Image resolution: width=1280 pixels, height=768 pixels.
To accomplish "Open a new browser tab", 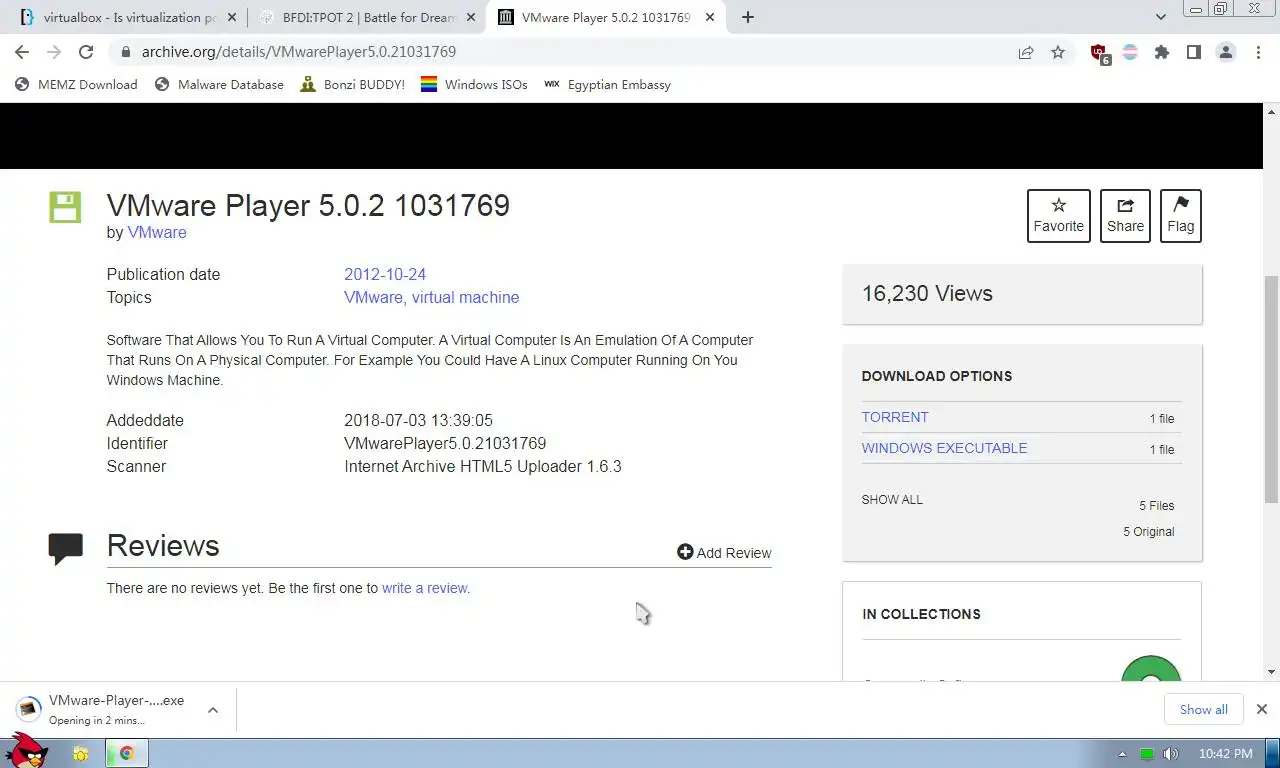I will click(748, 17).
